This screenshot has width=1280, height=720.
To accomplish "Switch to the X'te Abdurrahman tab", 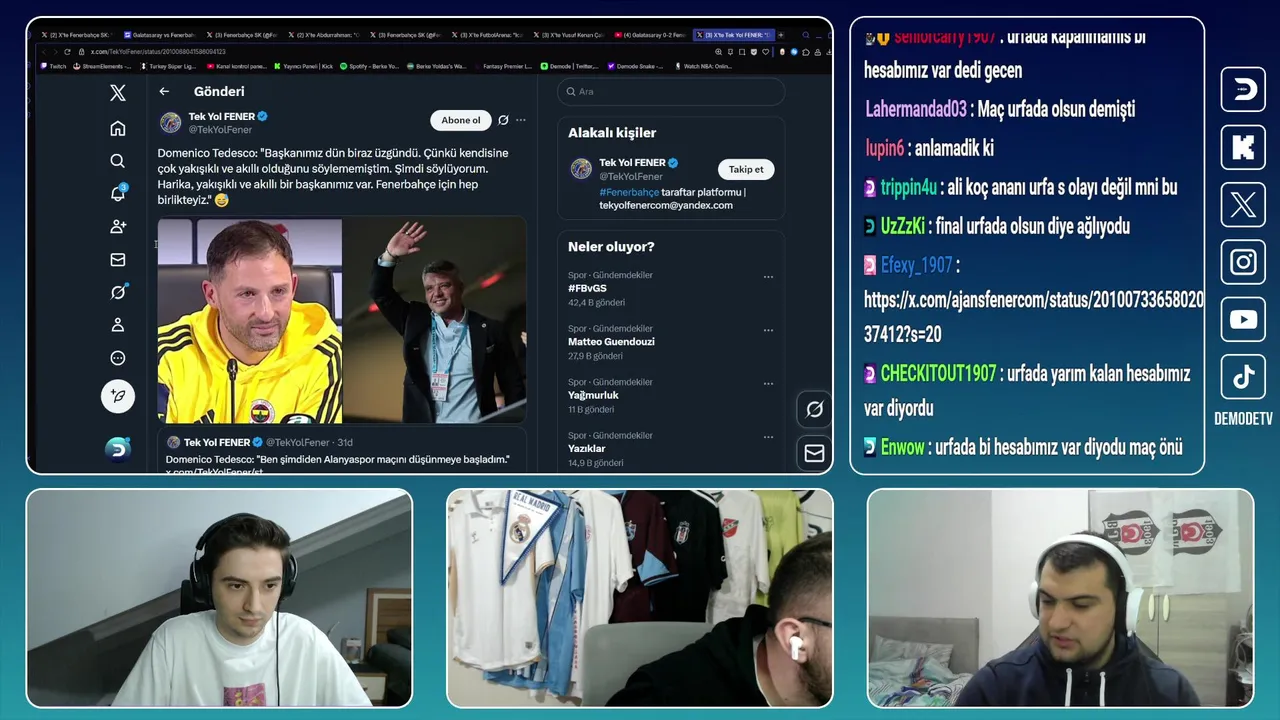I will pos(324,35).
